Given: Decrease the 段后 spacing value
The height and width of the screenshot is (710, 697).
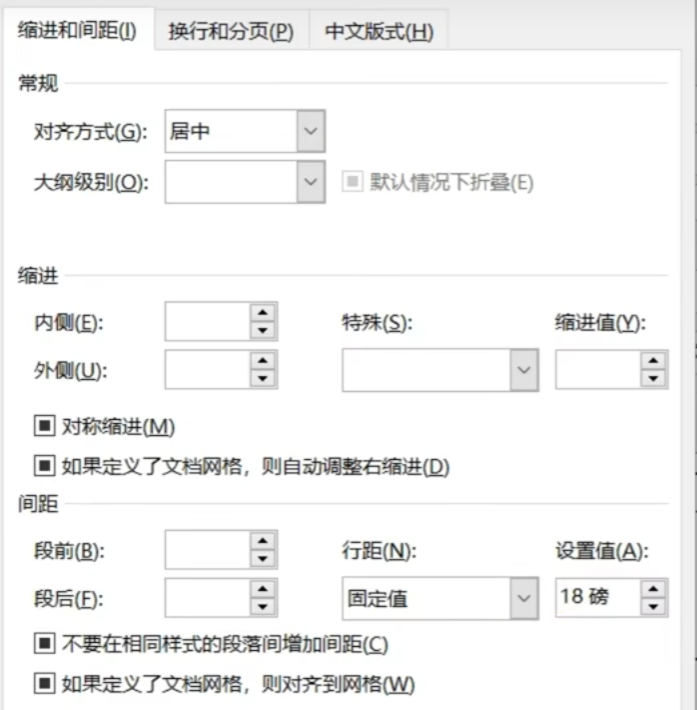Looking at the screenshot, I should point(262,607).
